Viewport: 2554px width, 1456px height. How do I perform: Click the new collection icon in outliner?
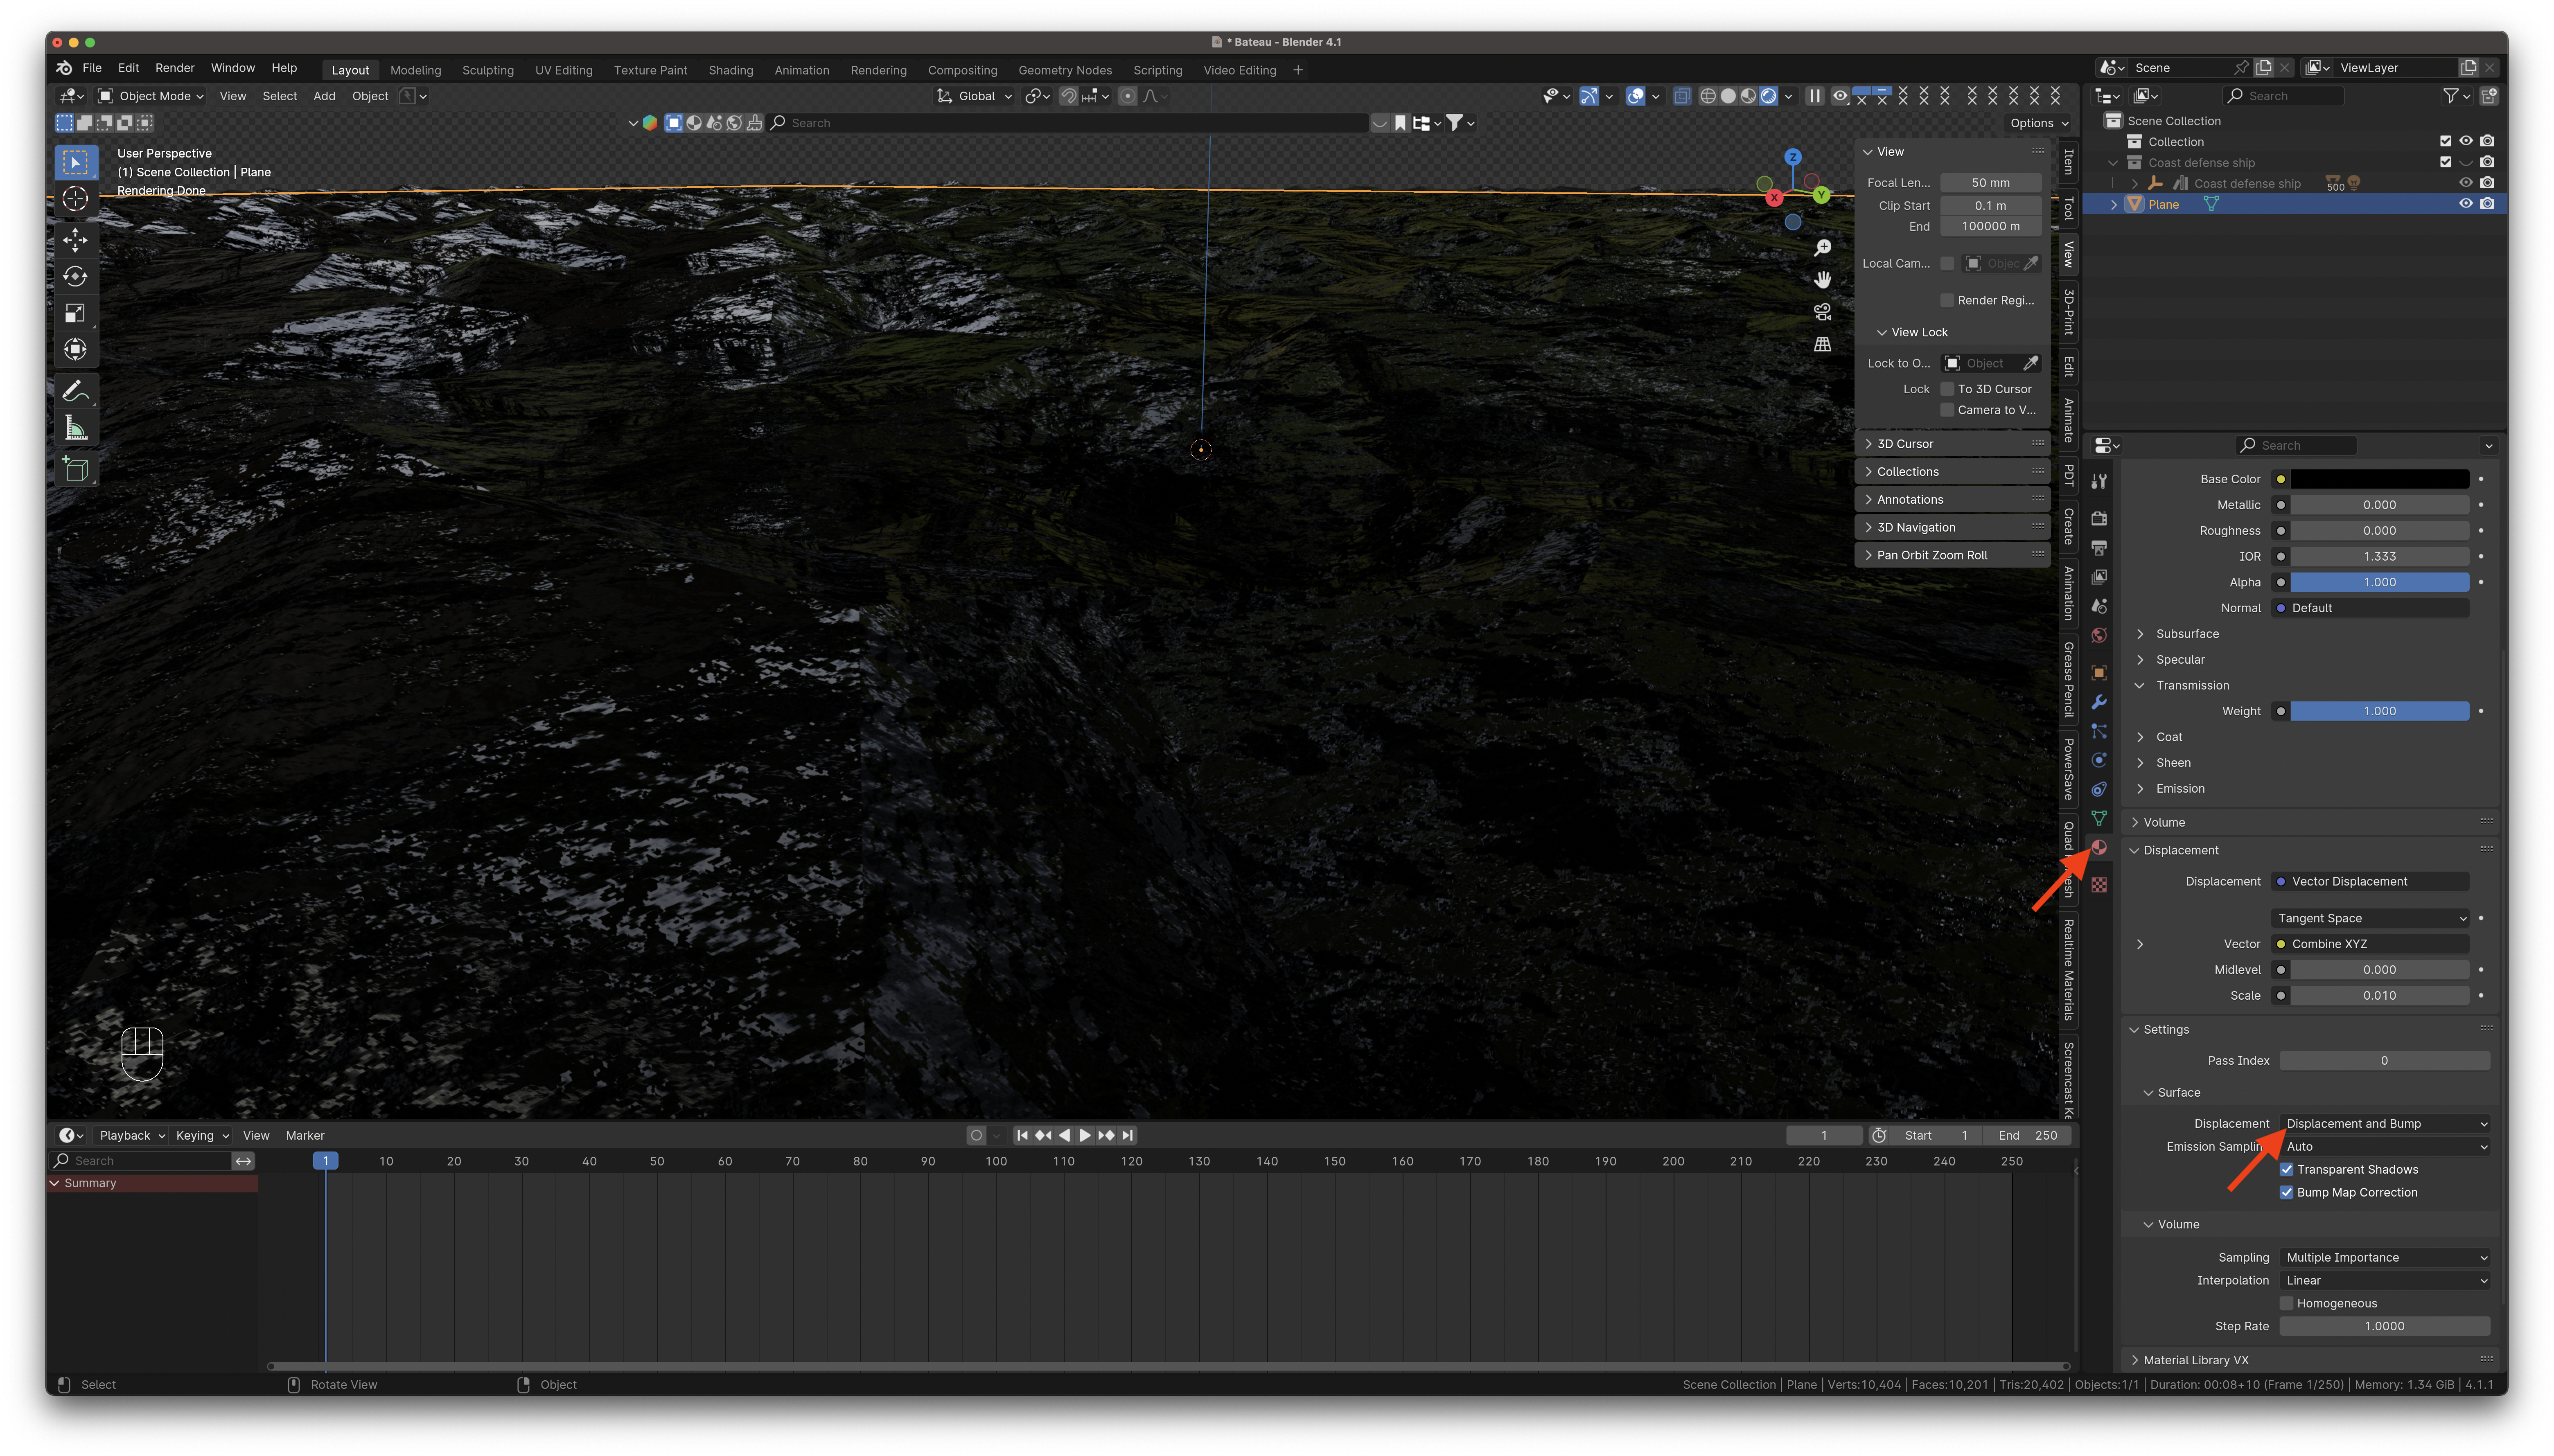tap(2489, 96)
